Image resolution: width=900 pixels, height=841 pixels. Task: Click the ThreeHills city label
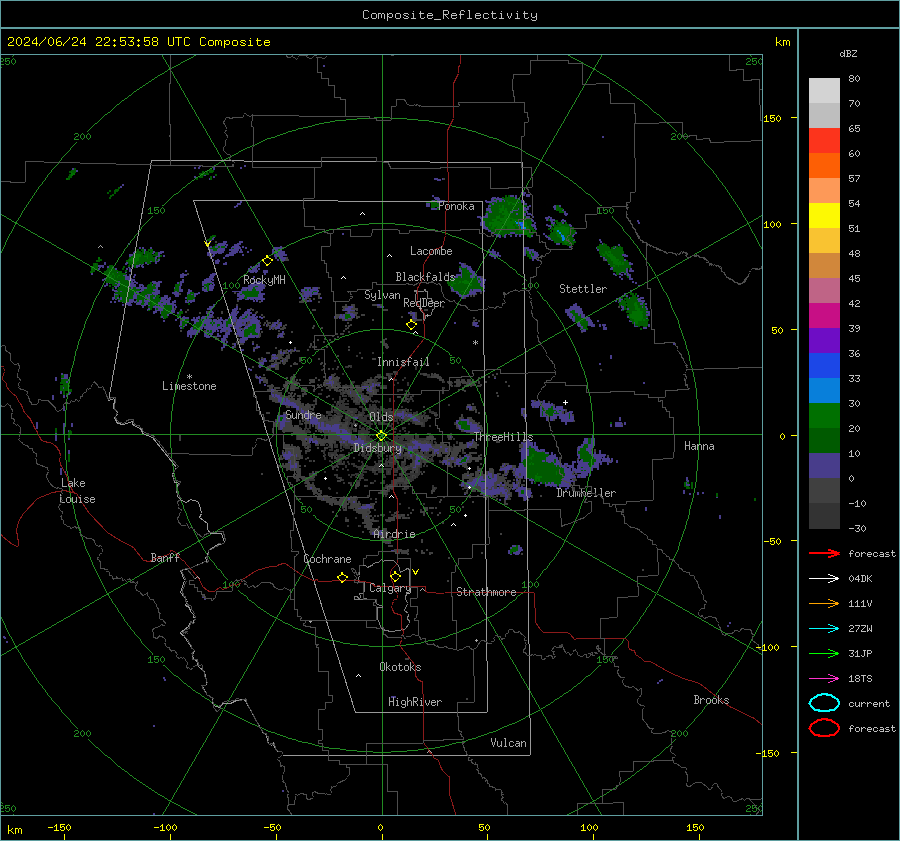point(503,437)
